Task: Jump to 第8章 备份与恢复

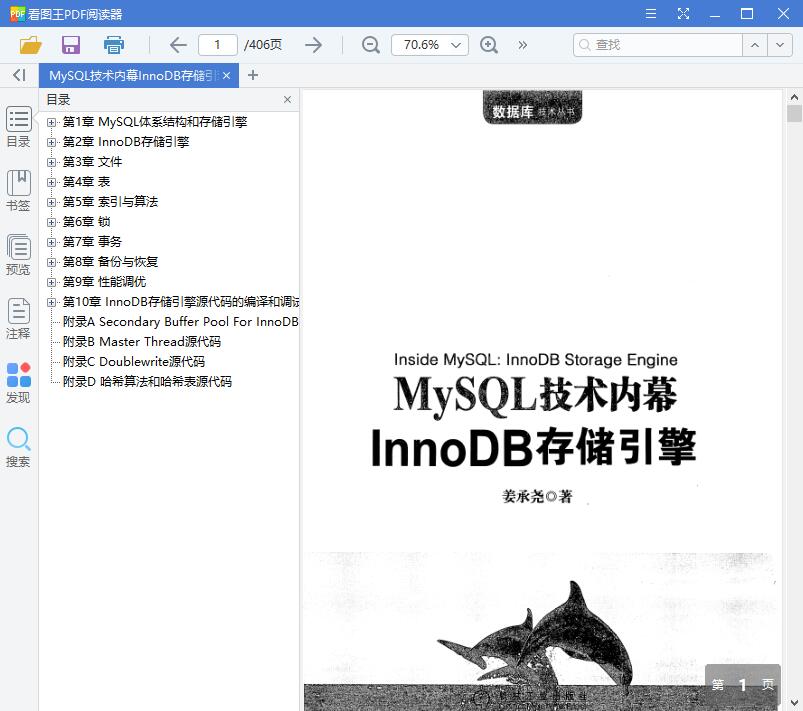Action: point(110,262)
